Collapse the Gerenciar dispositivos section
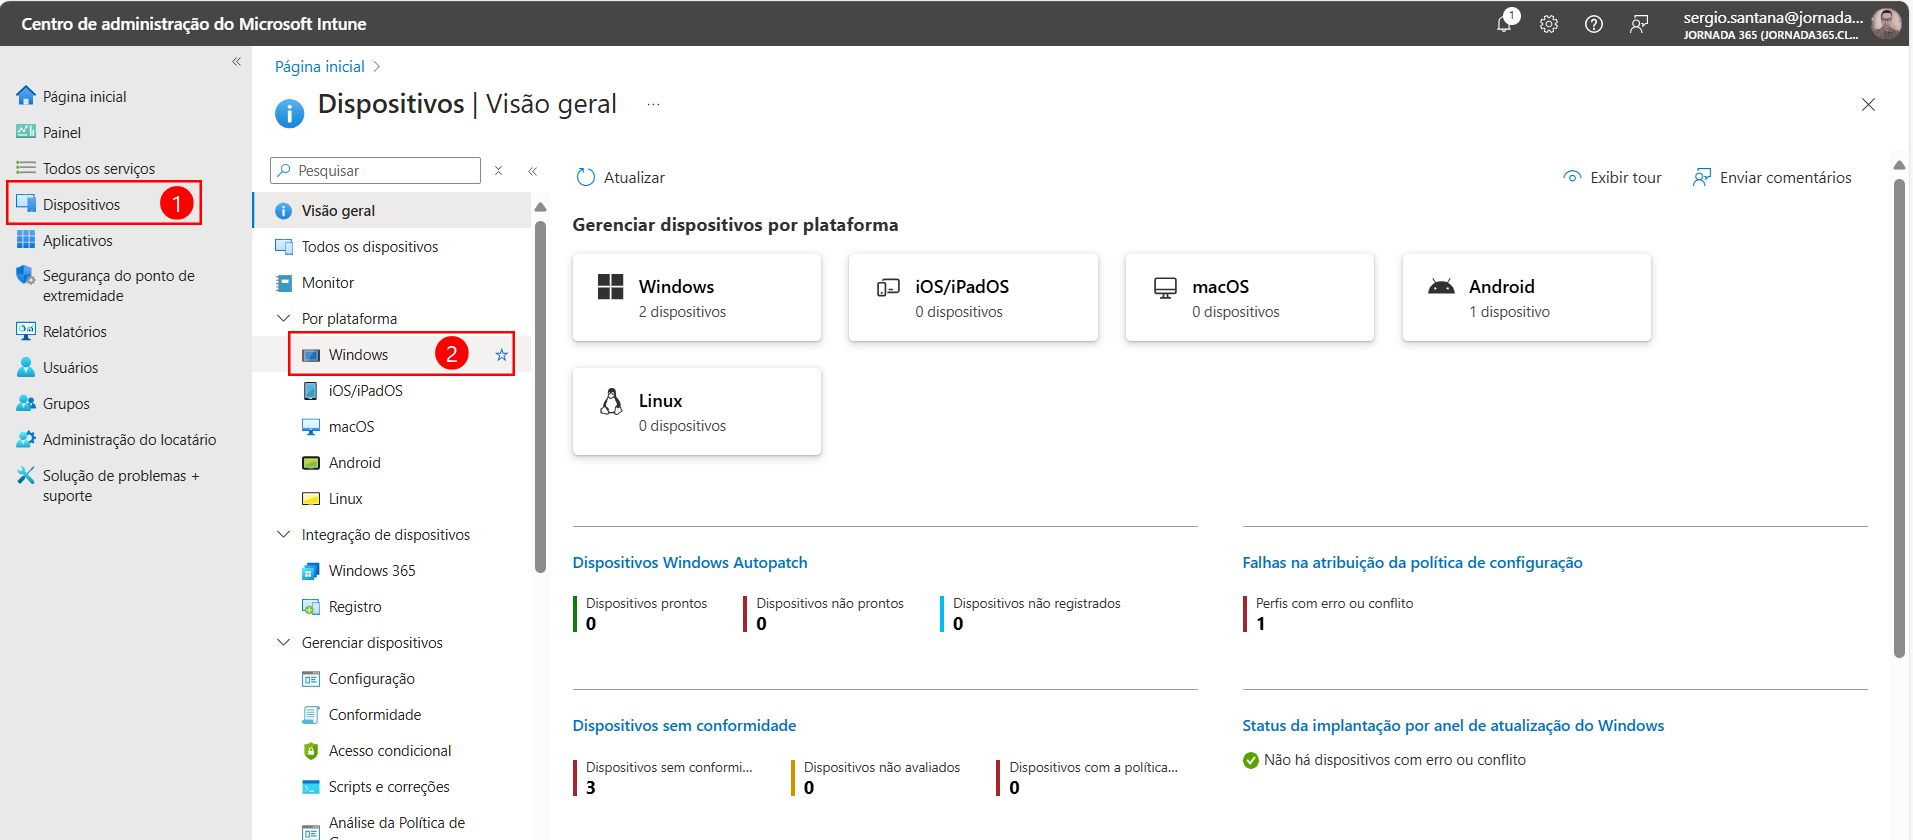1913x840 pixels. point(283,642)
